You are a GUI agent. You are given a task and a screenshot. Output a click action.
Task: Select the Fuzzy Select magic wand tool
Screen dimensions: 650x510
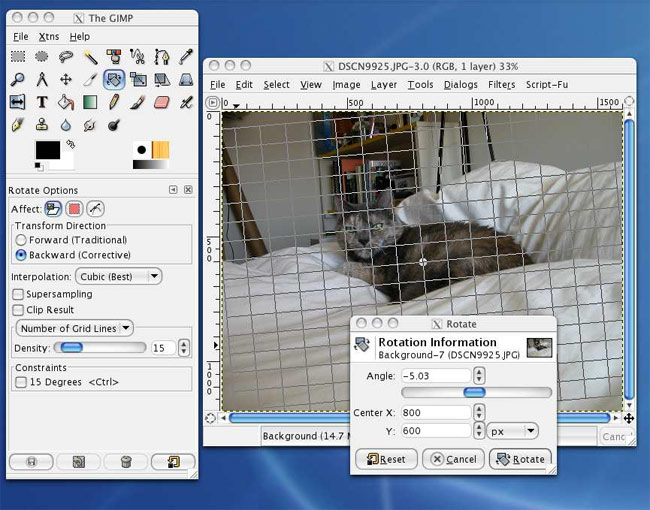90,57
